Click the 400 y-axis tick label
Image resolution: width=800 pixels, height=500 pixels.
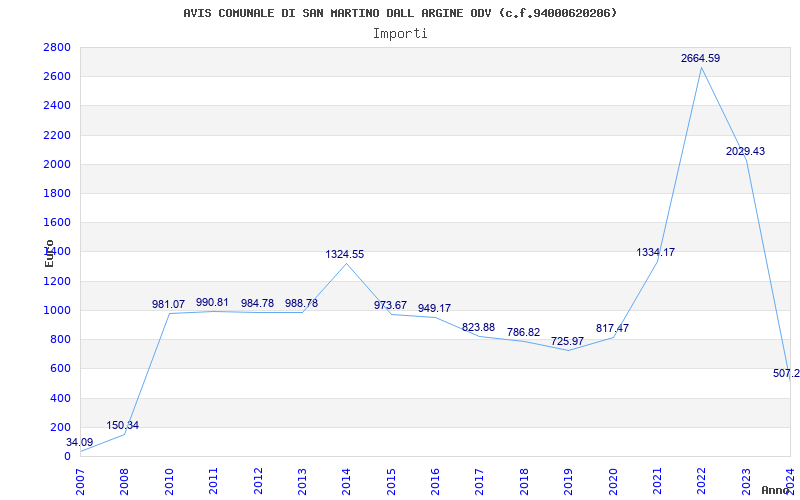(x=60, y=398)
